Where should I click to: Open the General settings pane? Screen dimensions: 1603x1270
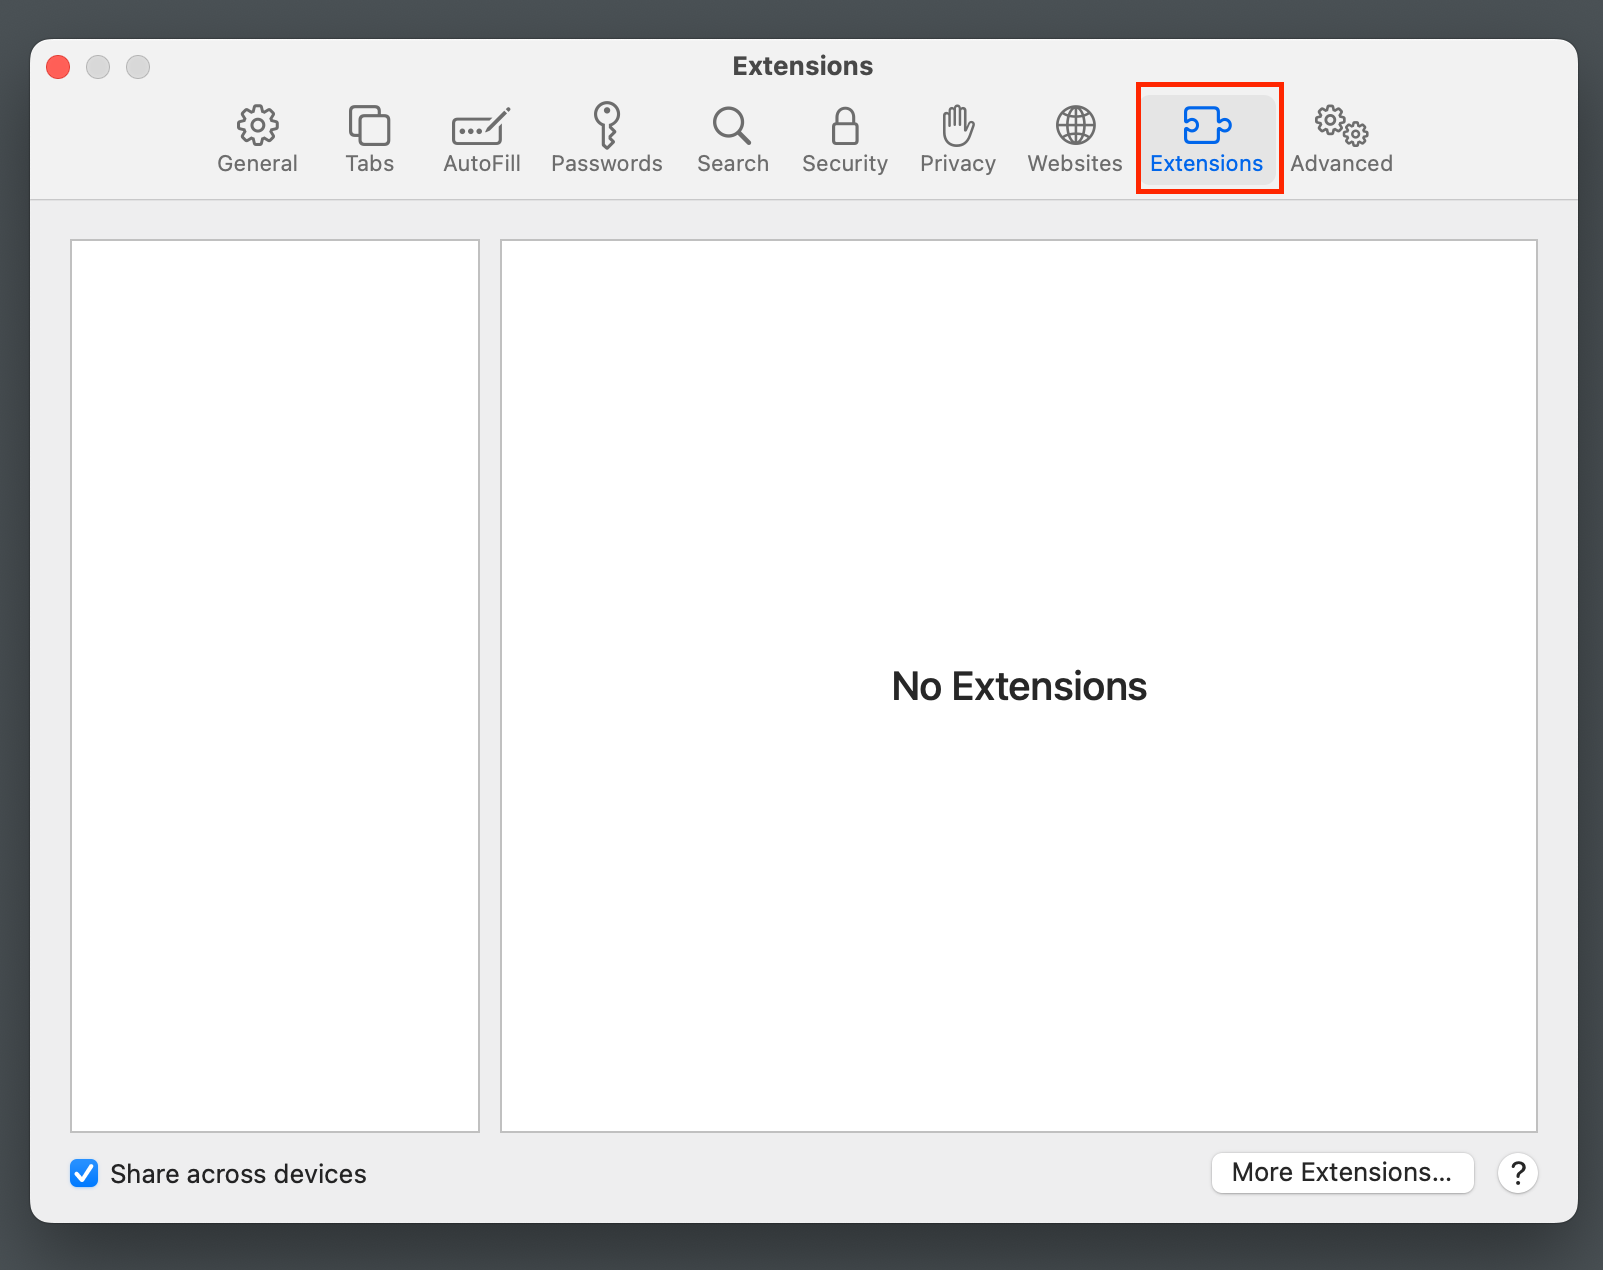257,139
